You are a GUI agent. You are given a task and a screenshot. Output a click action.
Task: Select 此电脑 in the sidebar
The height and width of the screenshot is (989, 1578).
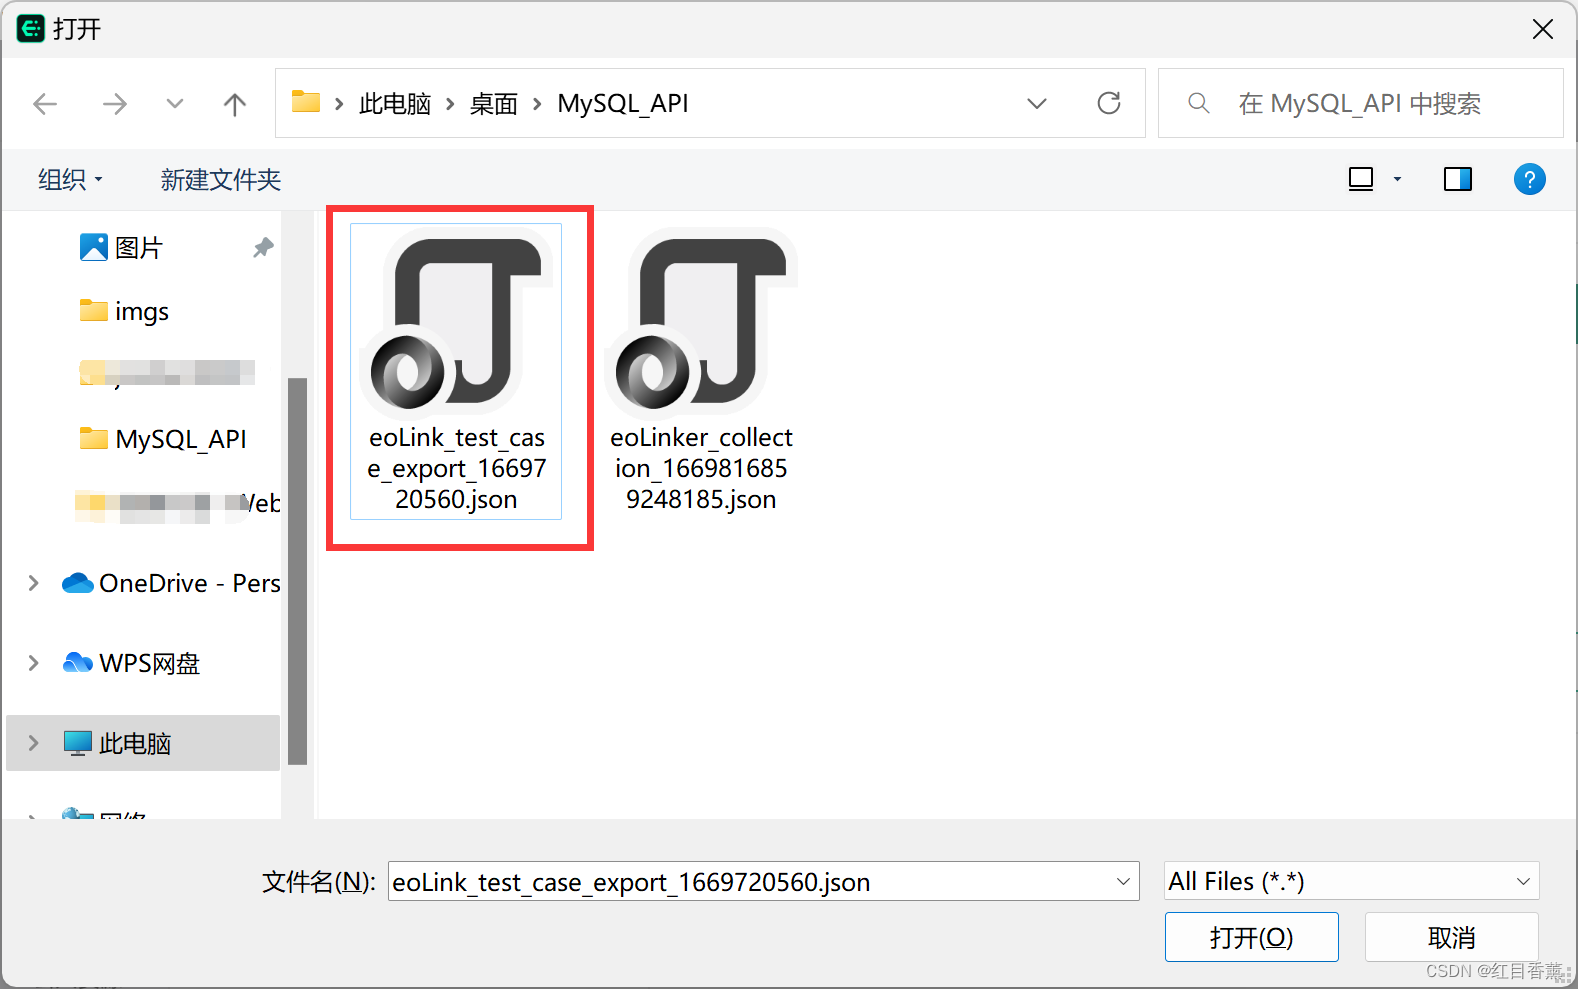coord(143,743)
